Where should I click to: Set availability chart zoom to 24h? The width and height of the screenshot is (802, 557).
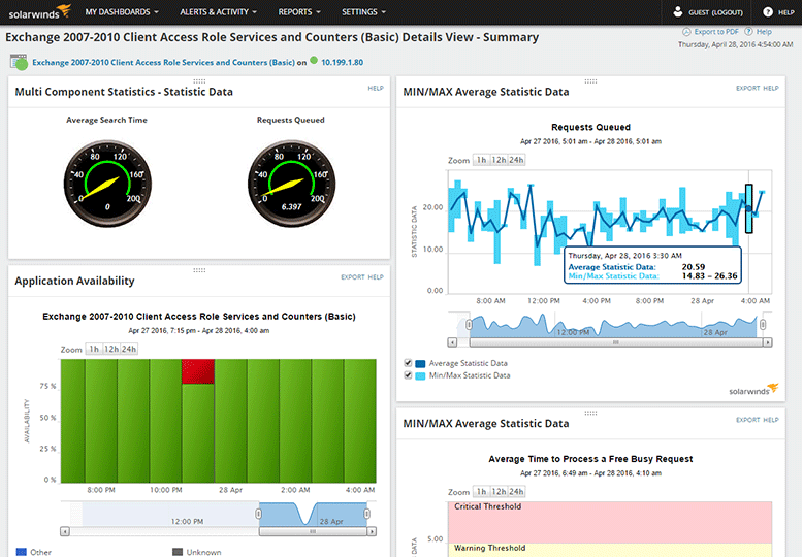(129, 349)
